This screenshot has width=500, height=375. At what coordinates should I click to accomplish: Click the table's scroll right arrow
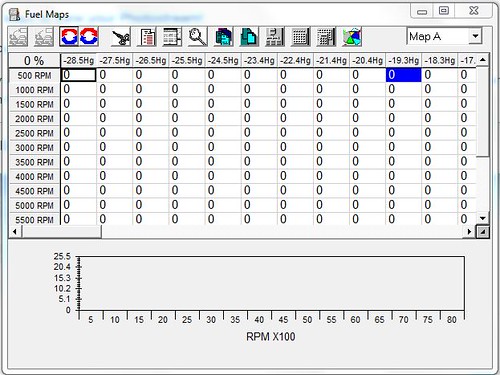(470, 231)
